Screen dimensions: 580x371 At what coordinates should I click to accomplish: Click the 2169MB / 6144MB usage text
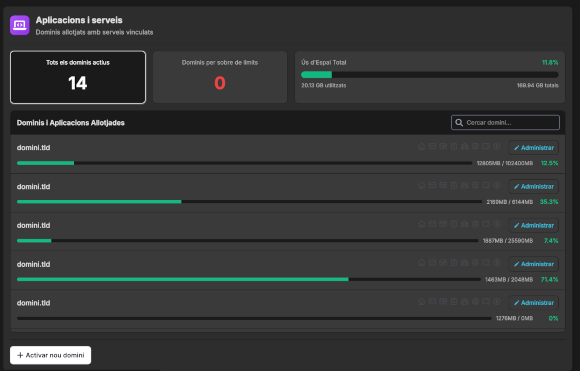510,202
